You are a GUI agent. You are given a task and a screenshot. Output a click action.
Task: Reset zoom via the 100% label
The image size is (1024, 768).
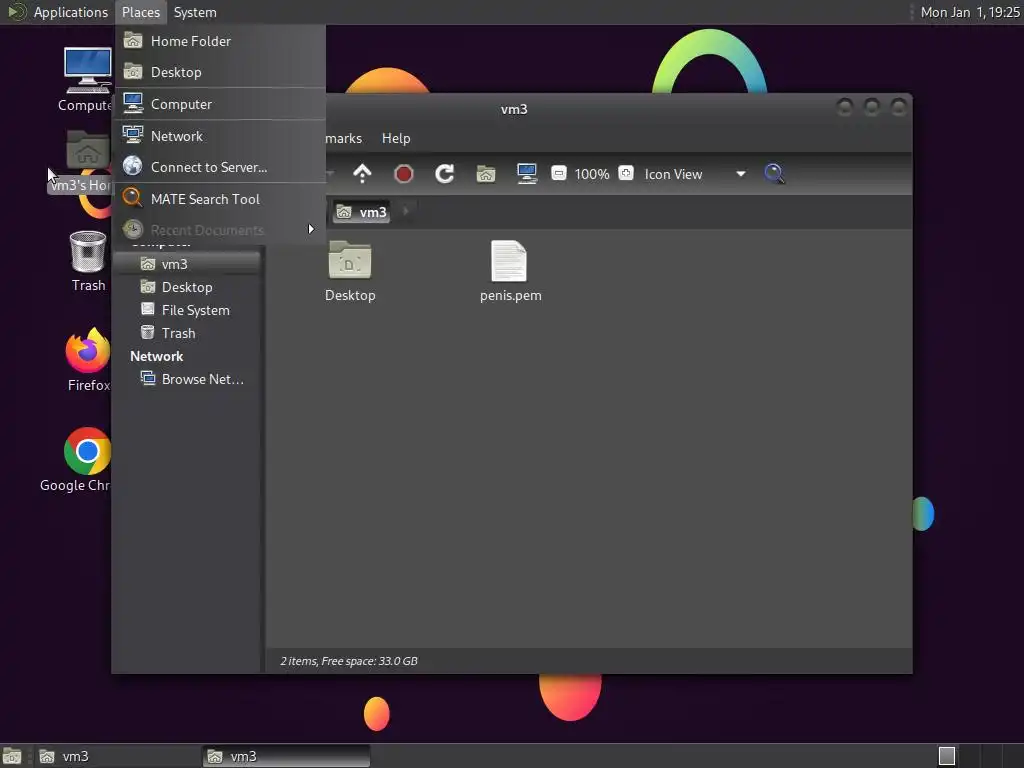click(592, 174)
